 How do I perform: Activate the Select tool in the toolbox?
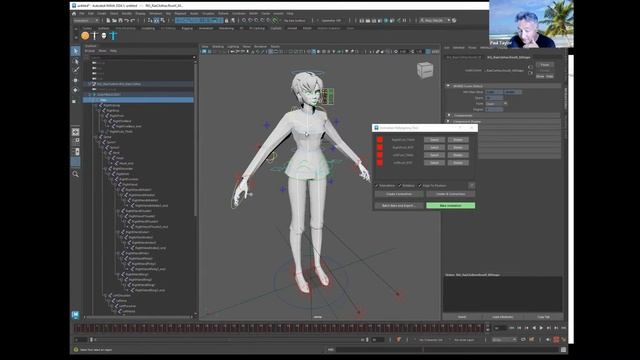pyautogui.click(x=76, y=51)
